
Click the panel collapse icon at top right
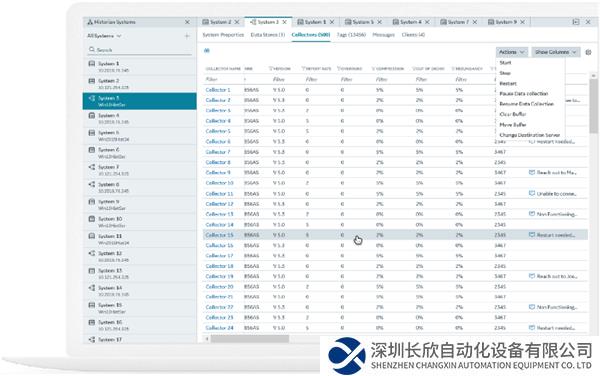[576, 22]
